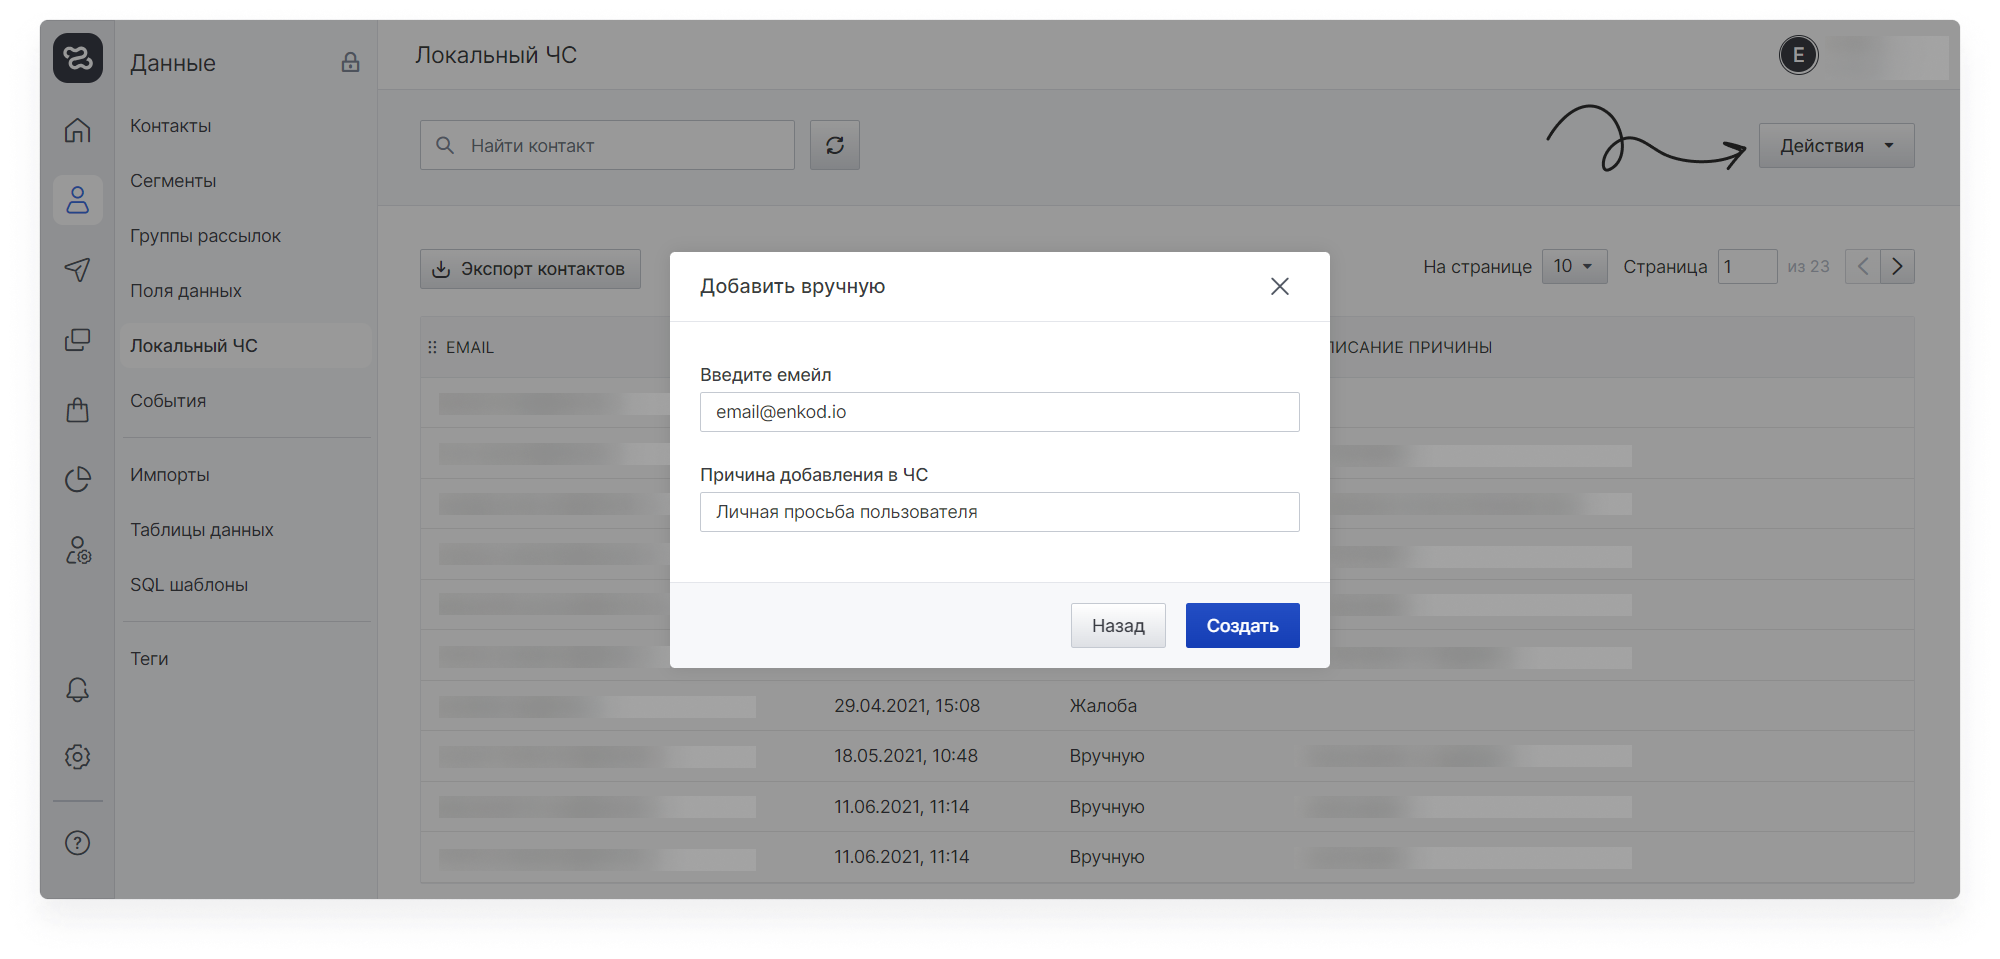
Task: Go to the next page arrow
Action: [x=1897, y=267]
